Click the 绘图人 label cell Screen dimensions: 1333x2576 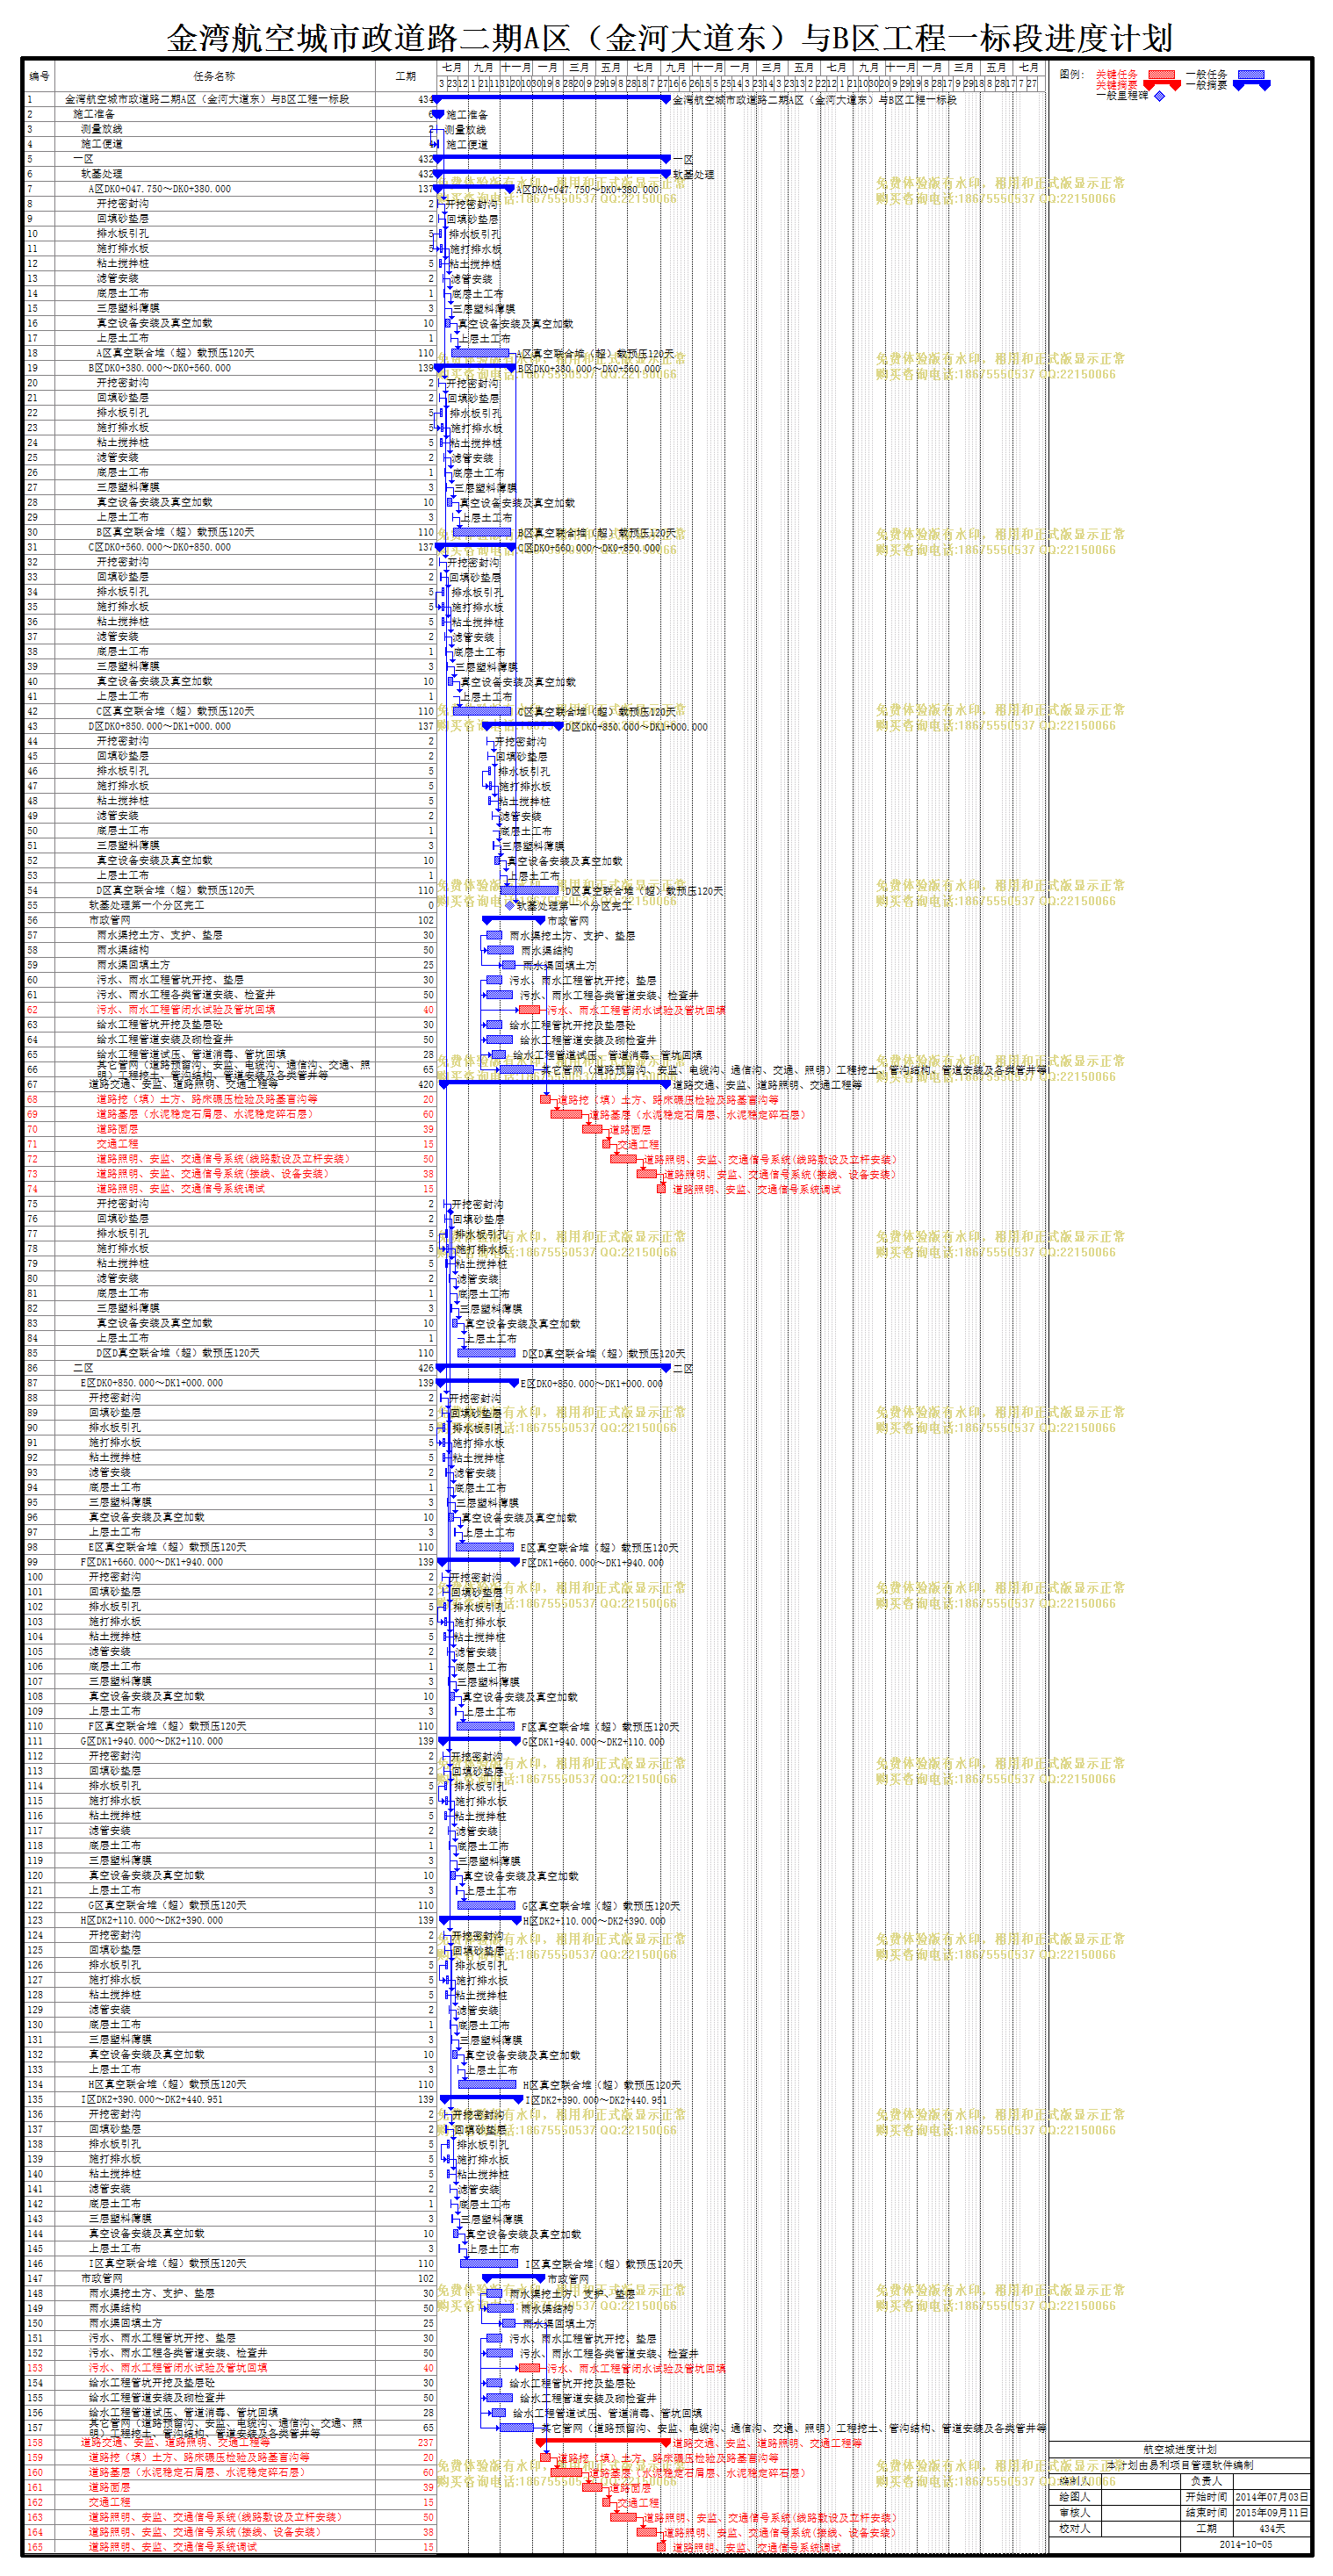pos(1074,2496)
